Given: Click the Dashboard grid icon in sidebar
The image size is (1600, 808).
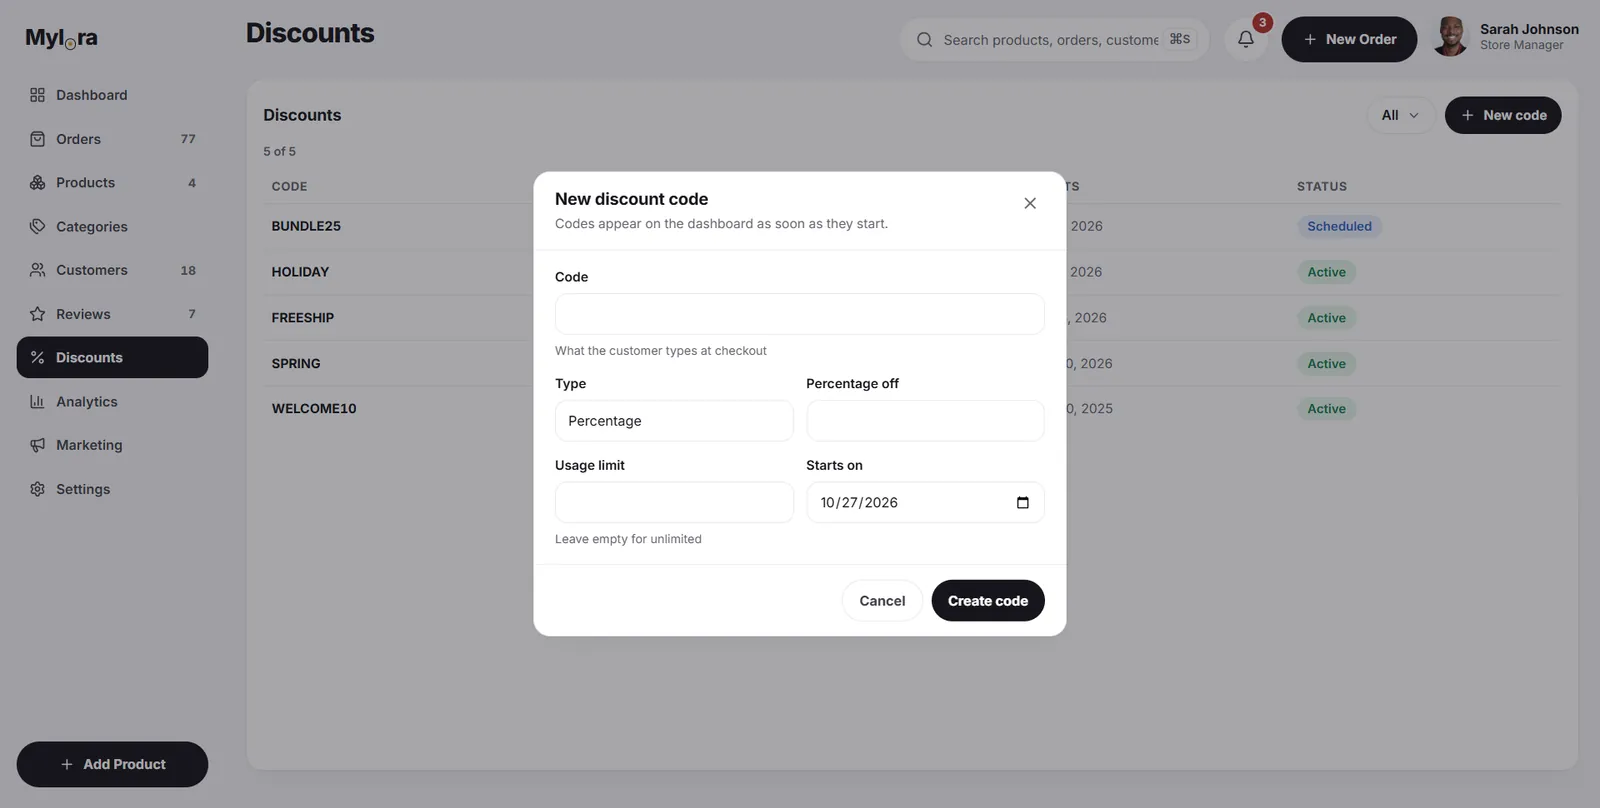Looking at the screenshot, I should (38, 95).
